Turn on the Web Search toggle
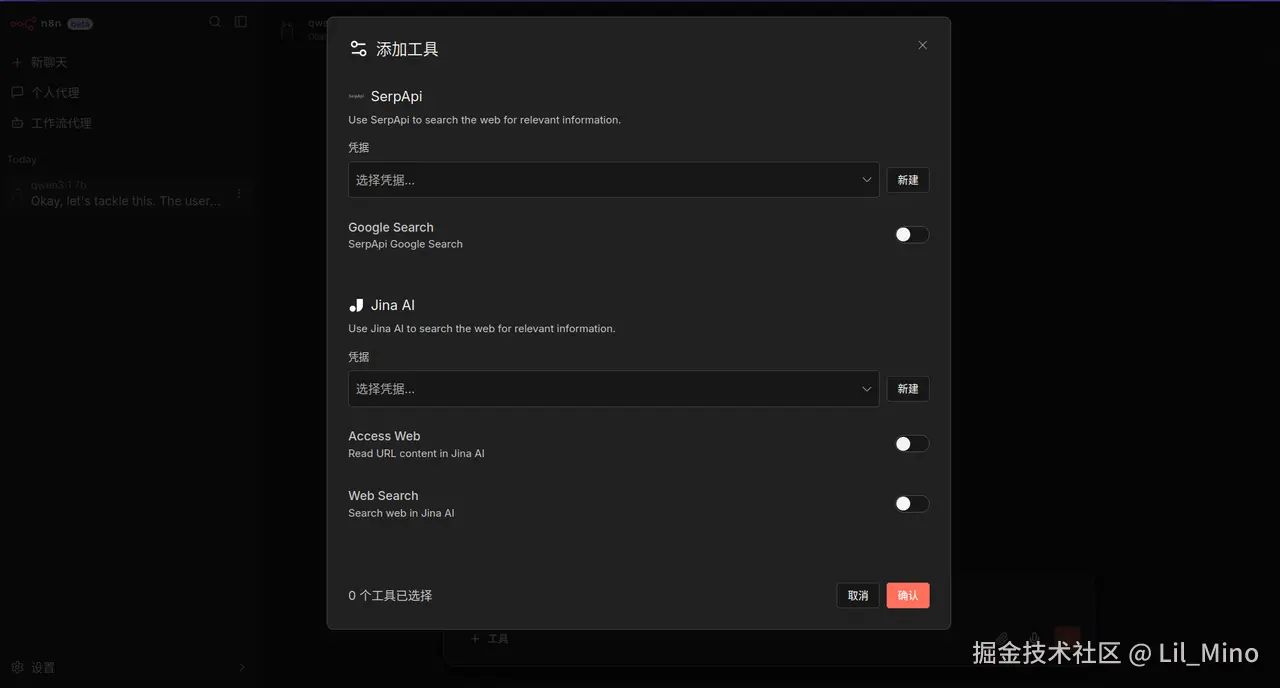 911,504
